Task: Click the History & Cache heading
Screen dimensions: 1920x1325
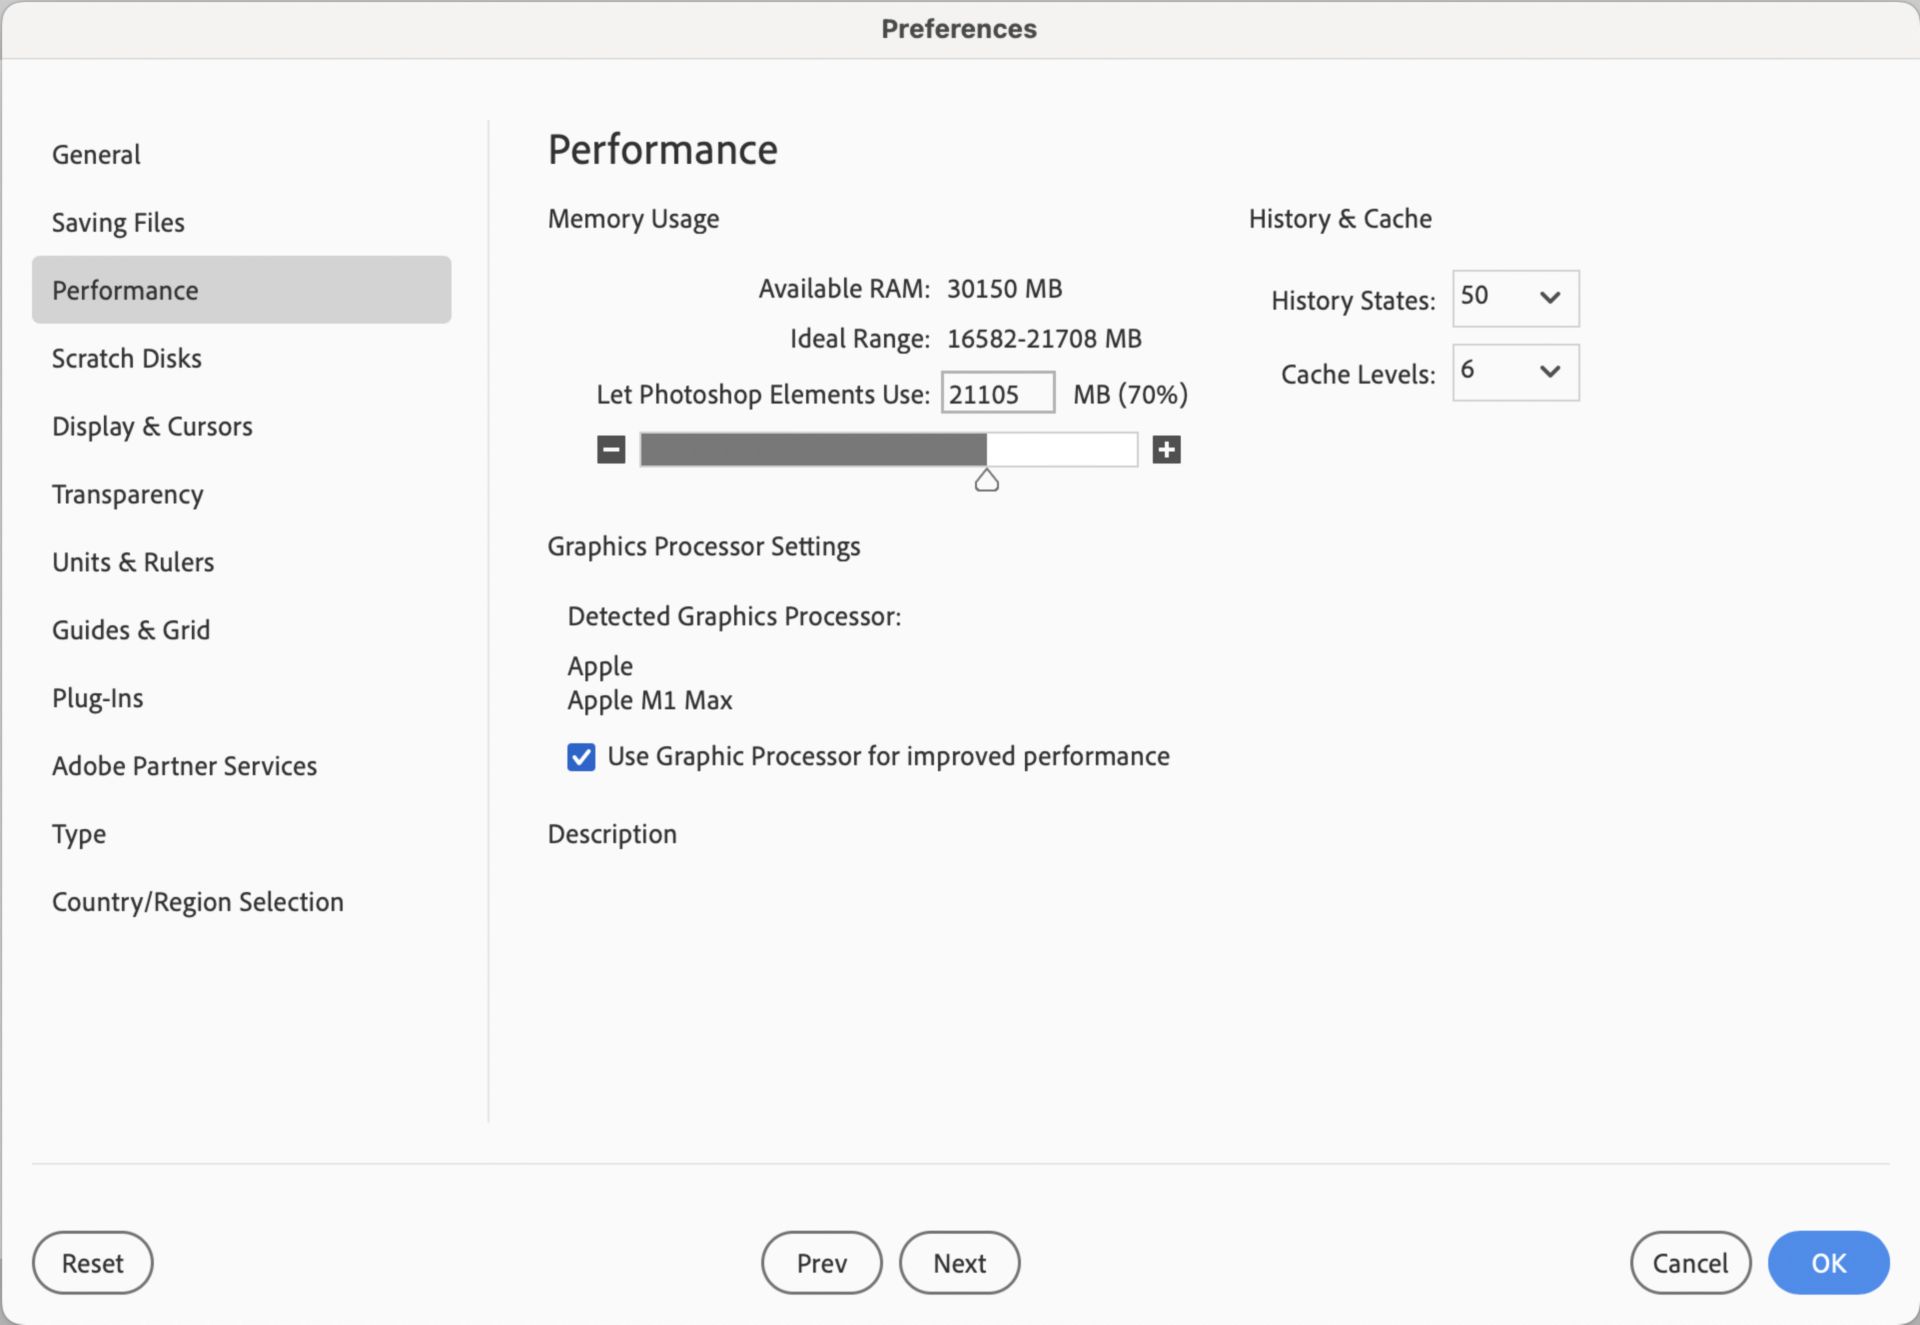Action: pyautogui.click(x=1340, y=219)
